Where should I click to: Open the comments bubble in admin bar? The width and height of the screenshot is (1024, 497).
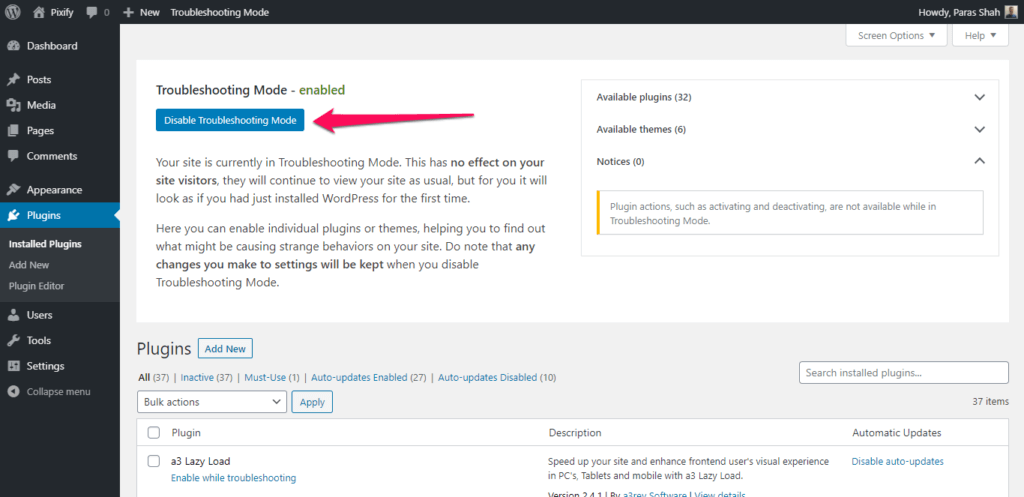pyautogui.click(x=92, y=12)
